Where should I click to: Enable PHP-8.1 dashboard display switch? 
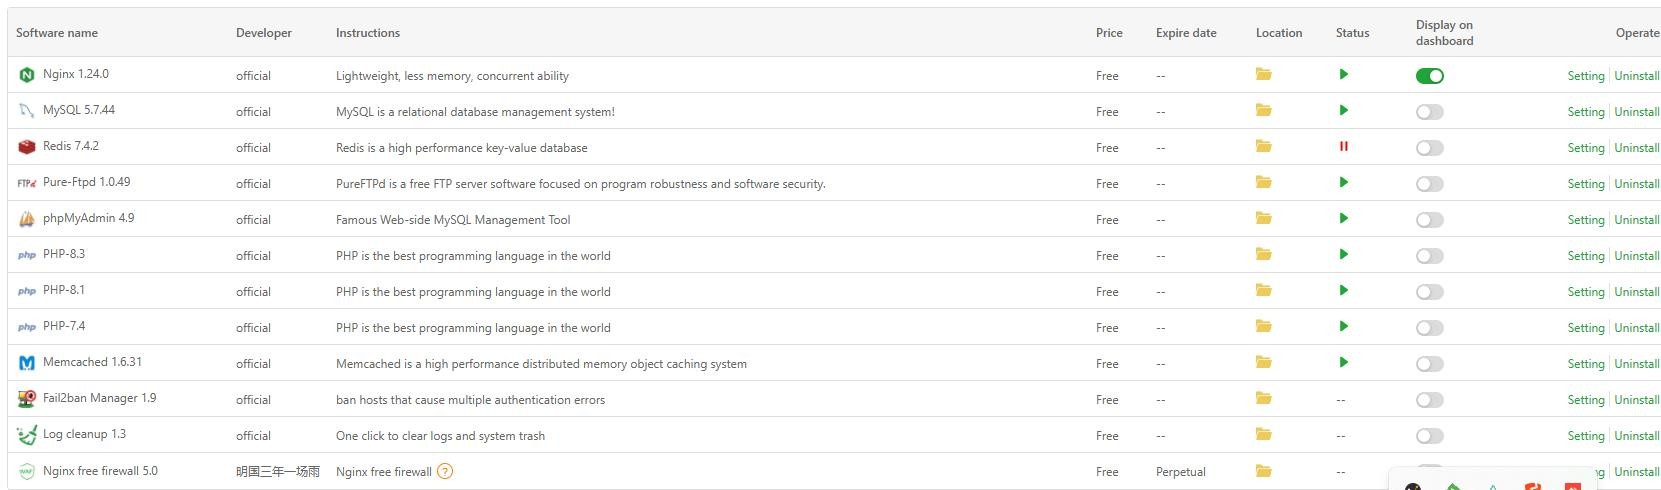coord(1430,292)
